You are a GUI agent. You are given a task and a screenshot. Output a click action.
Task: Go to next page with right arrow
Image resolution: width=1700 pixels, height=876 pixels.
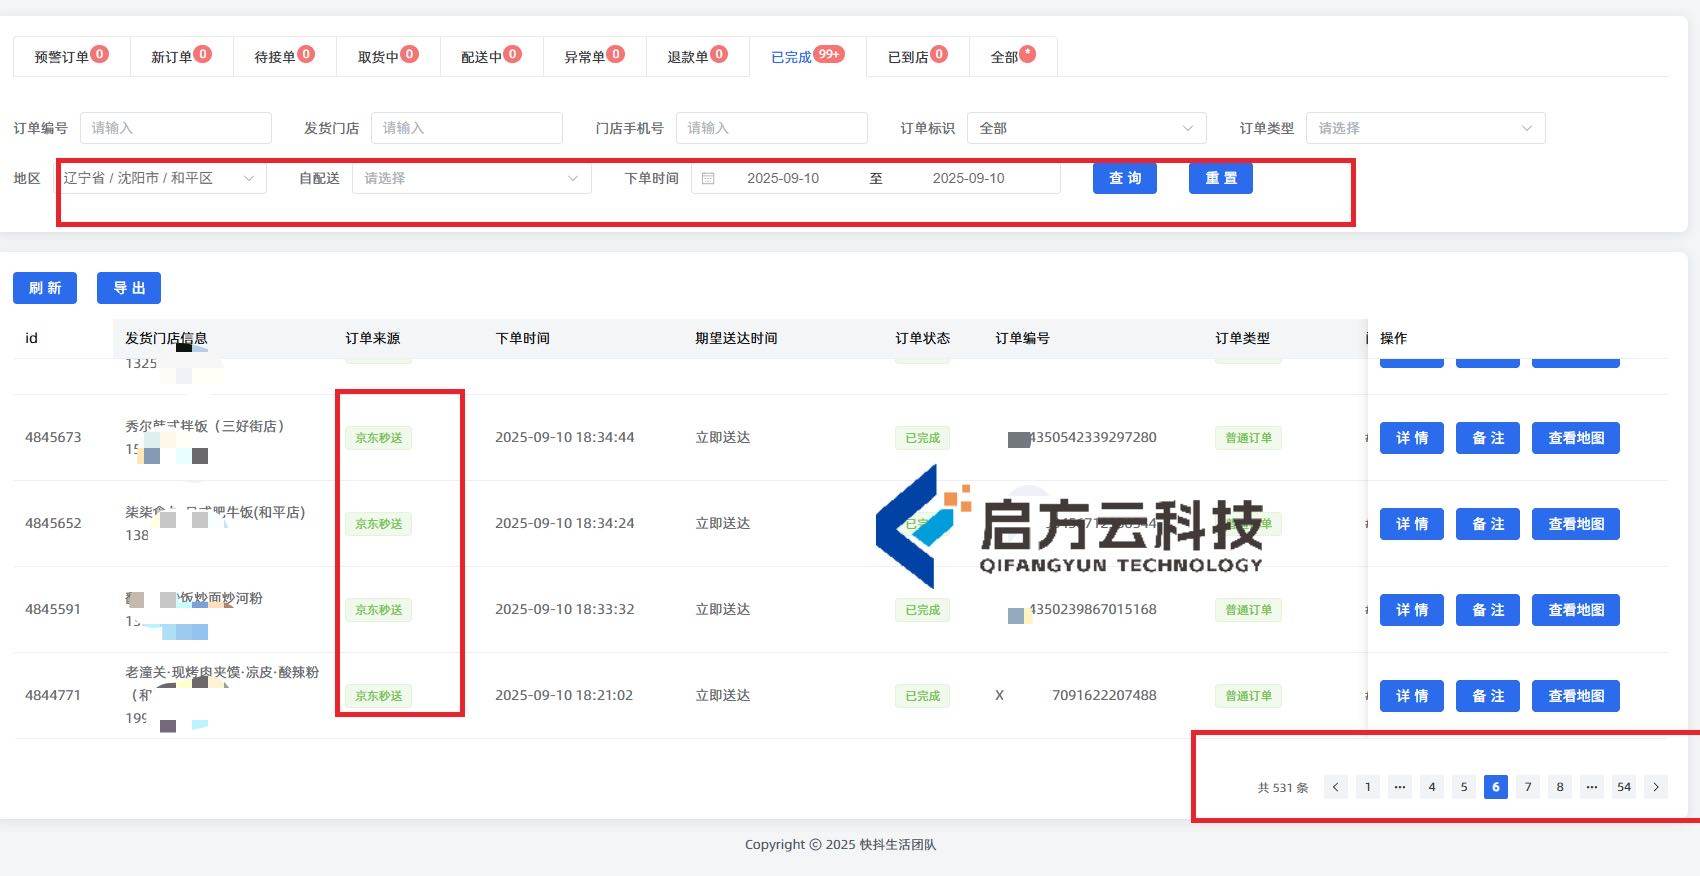click(1656, 787)
